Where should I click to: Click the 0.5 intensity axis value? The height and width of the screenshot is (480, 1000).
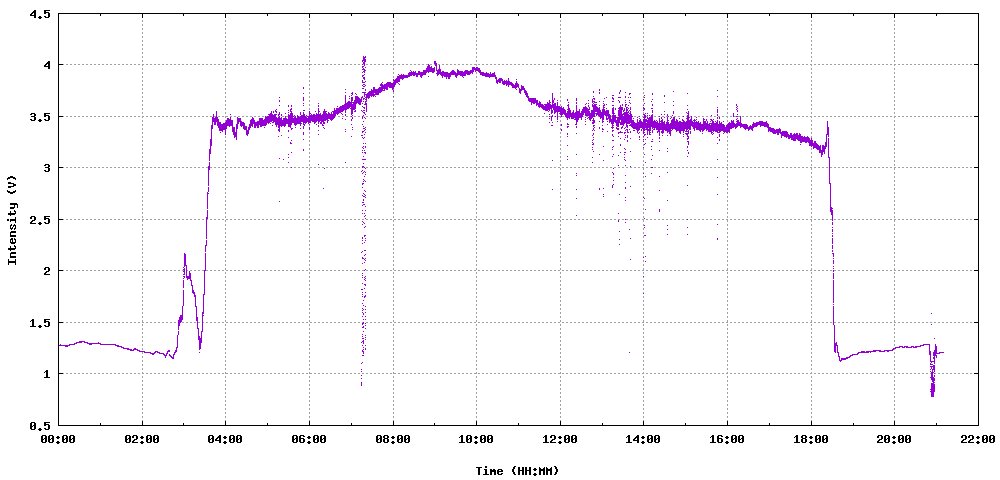click(x=41, y=425)
